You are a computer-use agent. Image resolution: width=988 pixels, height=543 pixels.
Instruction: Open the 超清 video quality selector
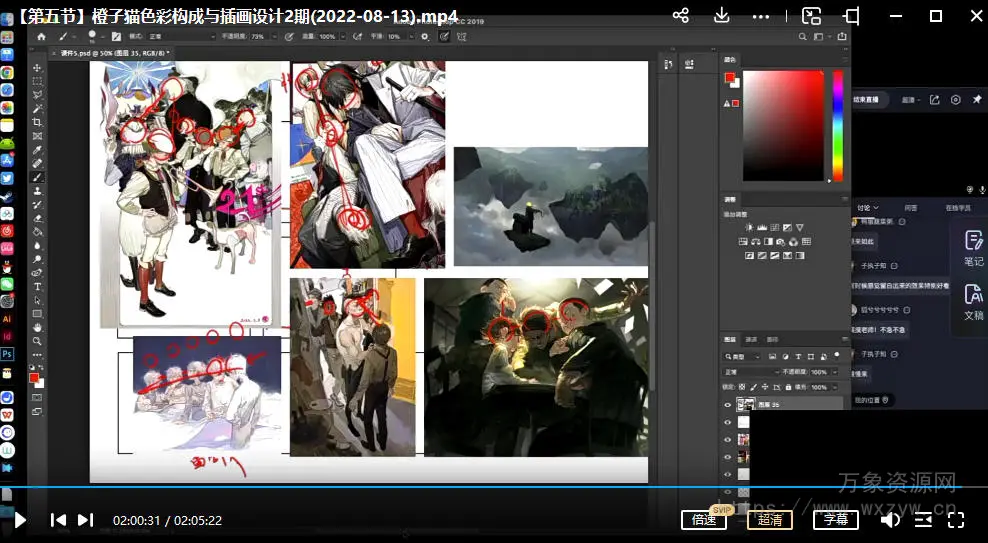tap(769, 519)
